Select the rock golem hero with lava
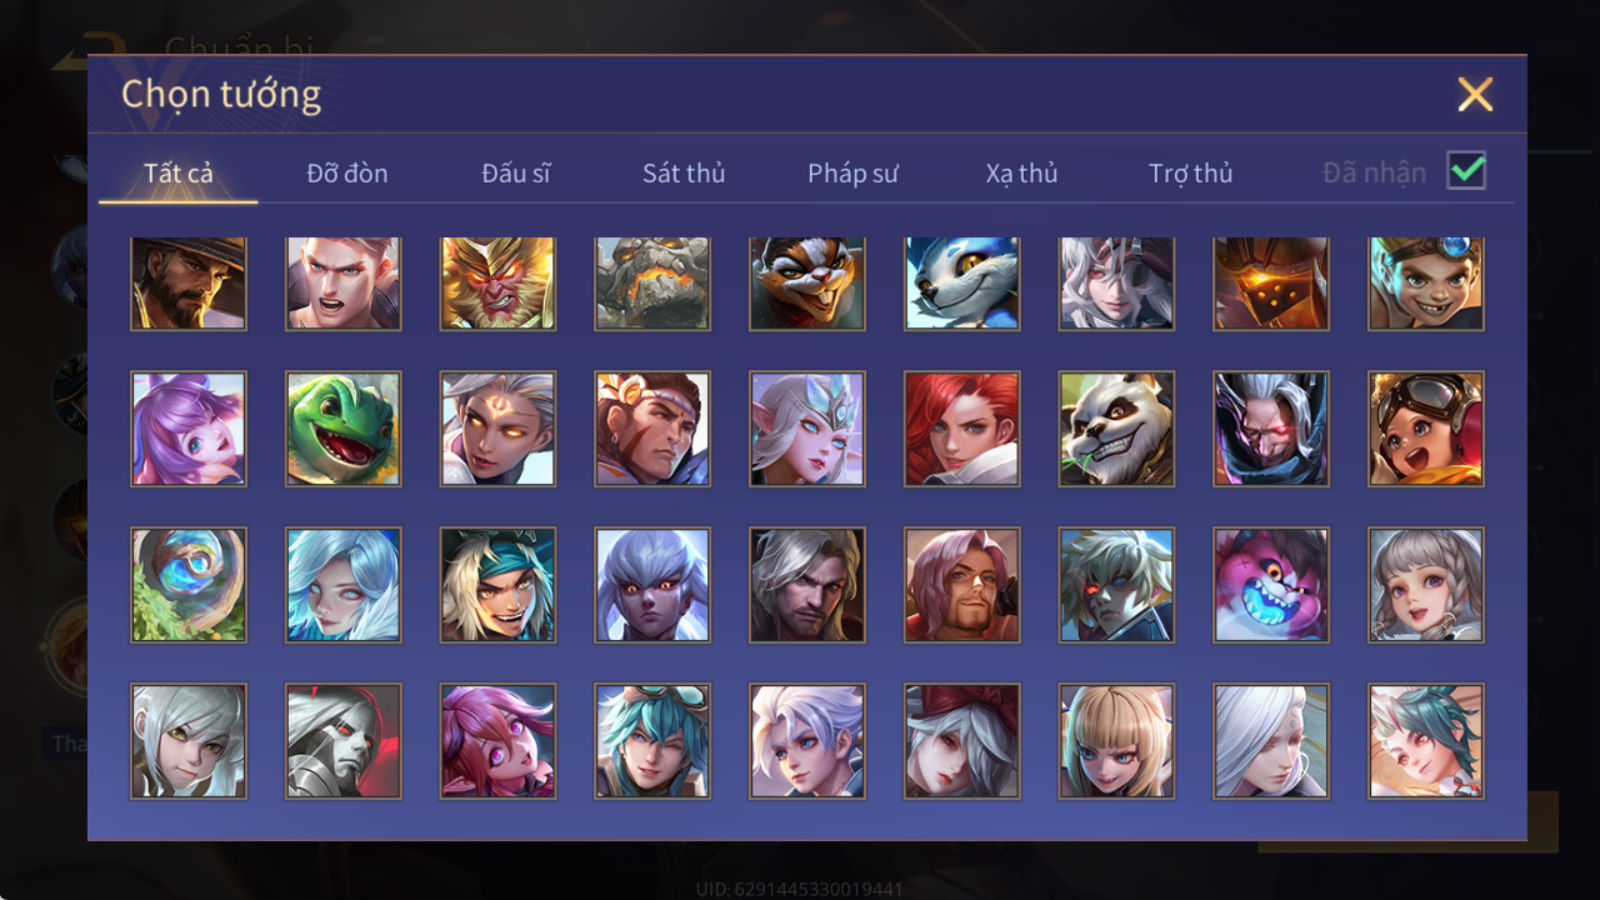Image resolution: width=1600 pixels, height=900 pixels. pos(652,284)
